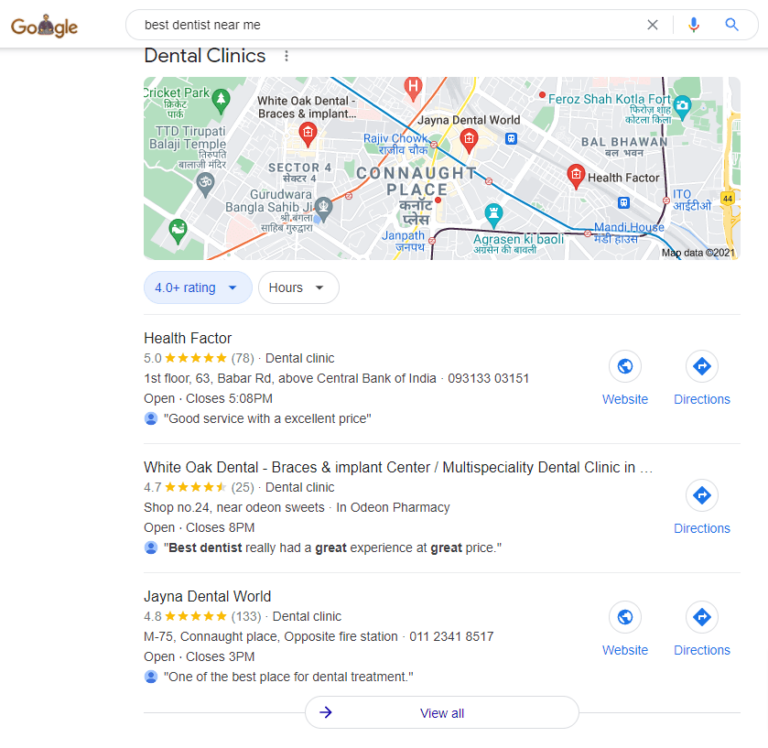Click Health Factor red map marker
Viewport: 768px width, 748px height.
point(576,176)
